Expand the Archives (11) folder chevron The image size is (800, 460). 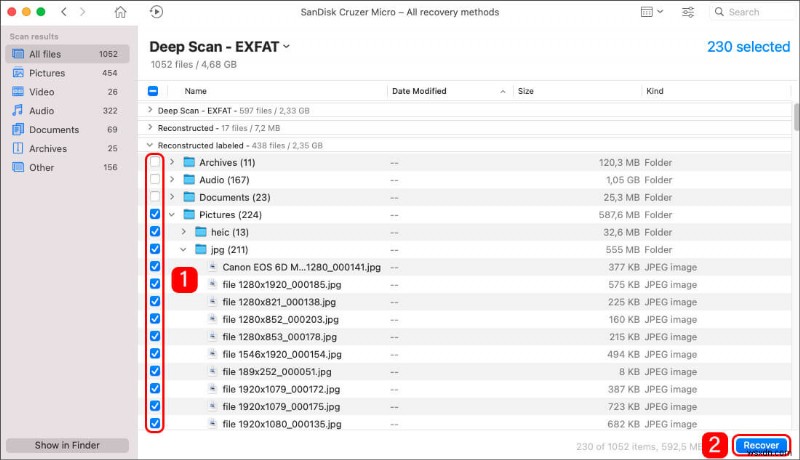pyautogui.click(x=172, y=162)
